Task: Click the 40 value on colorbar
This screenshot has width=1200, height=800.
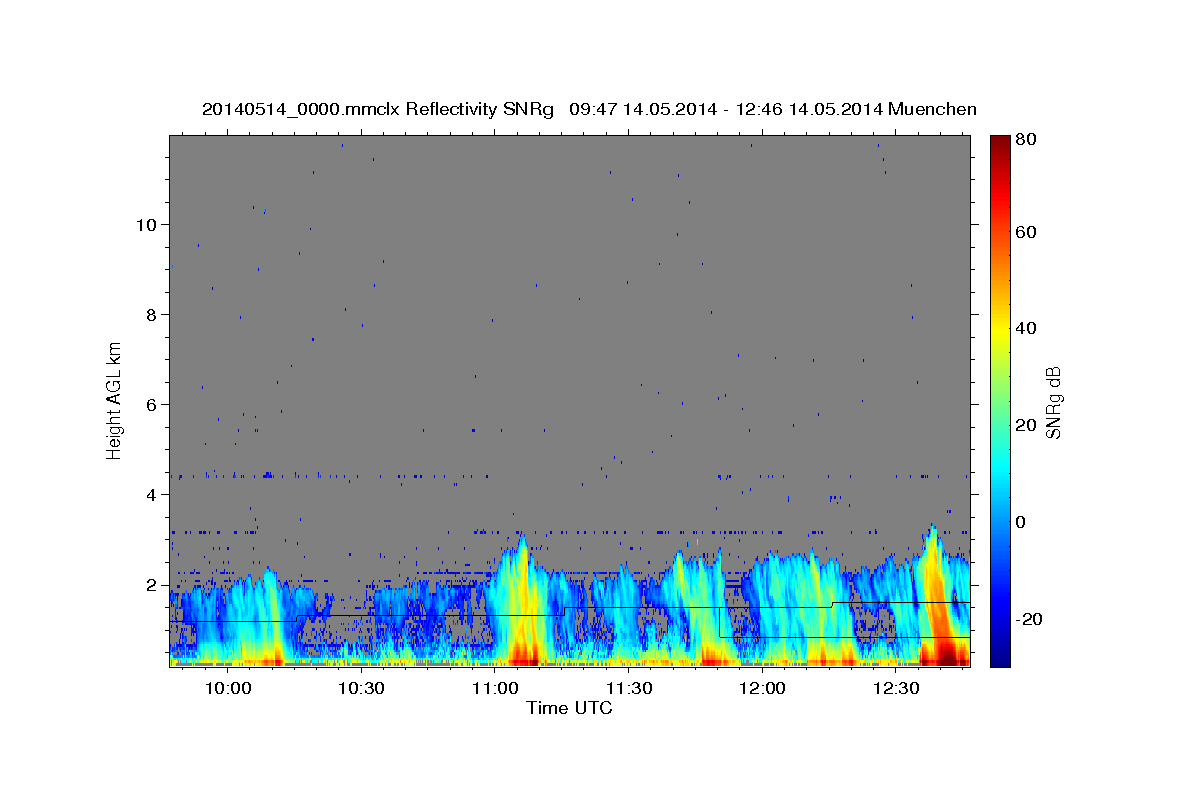Action: (x=1025, y=328)
